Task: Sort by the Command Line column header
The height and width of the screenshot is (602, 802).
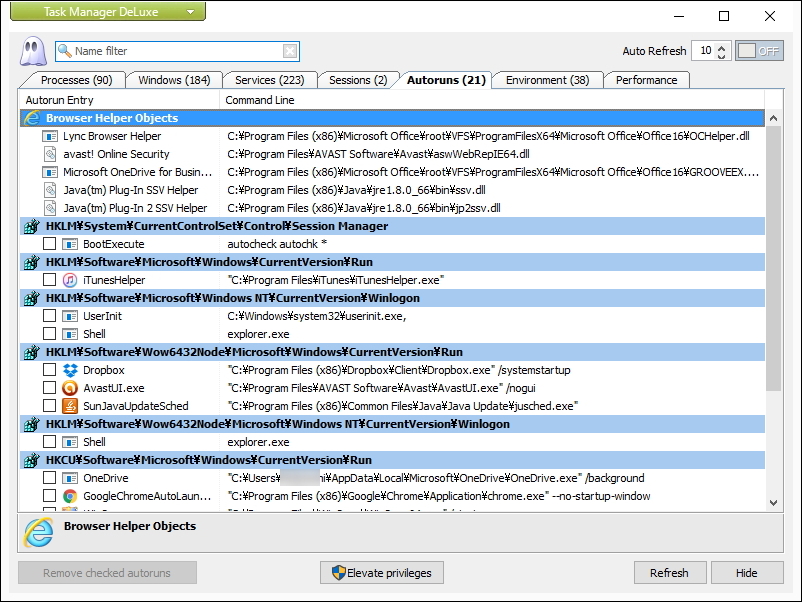Action: point(492,100)
